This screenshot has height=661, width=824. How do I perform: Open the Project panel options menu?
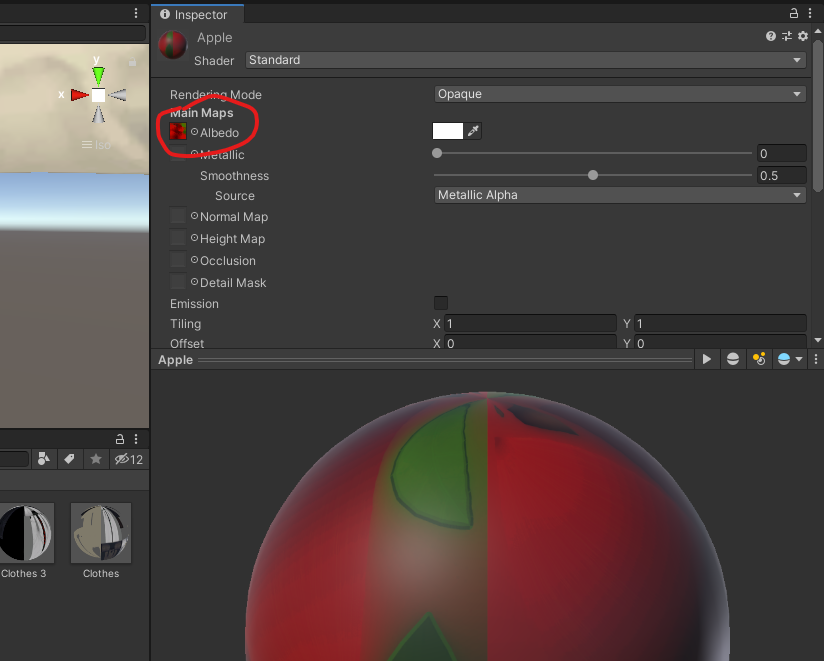[x=136, y=439]
